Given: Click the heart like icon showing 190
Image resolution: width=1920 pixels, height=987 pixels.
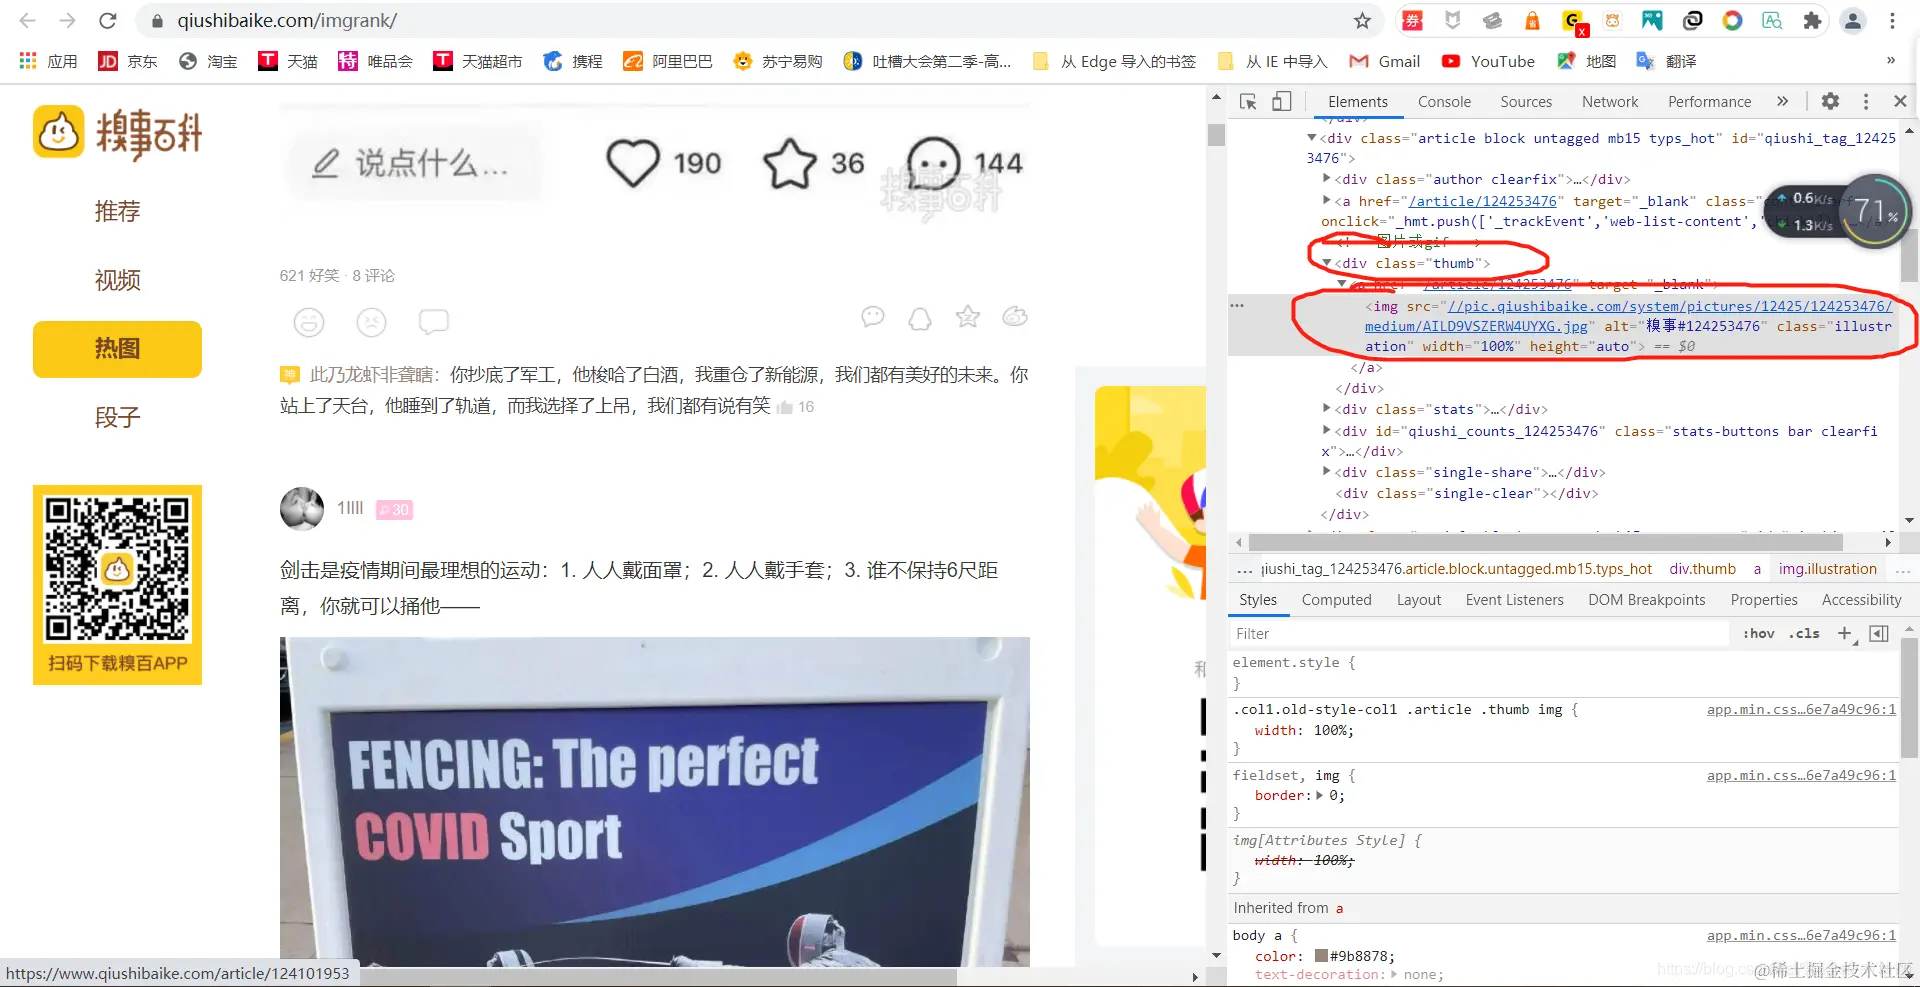Looking at the screenshot, I should pyautogui.click(x=632, y=162).
